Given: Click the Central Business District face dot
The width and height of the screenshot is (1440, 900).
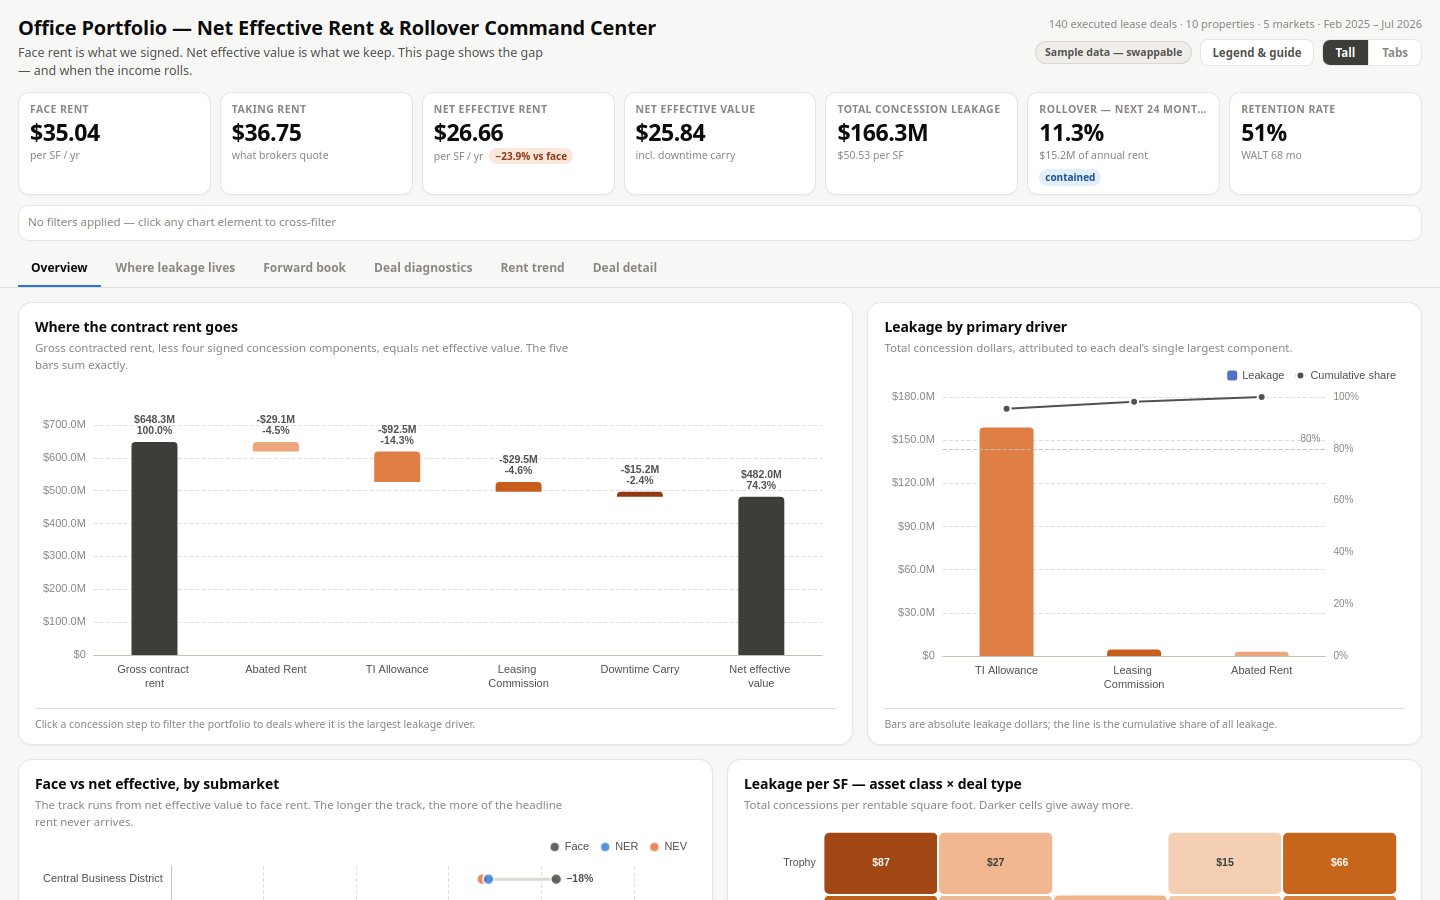Looking at the screenshot, I should point(556,879).
